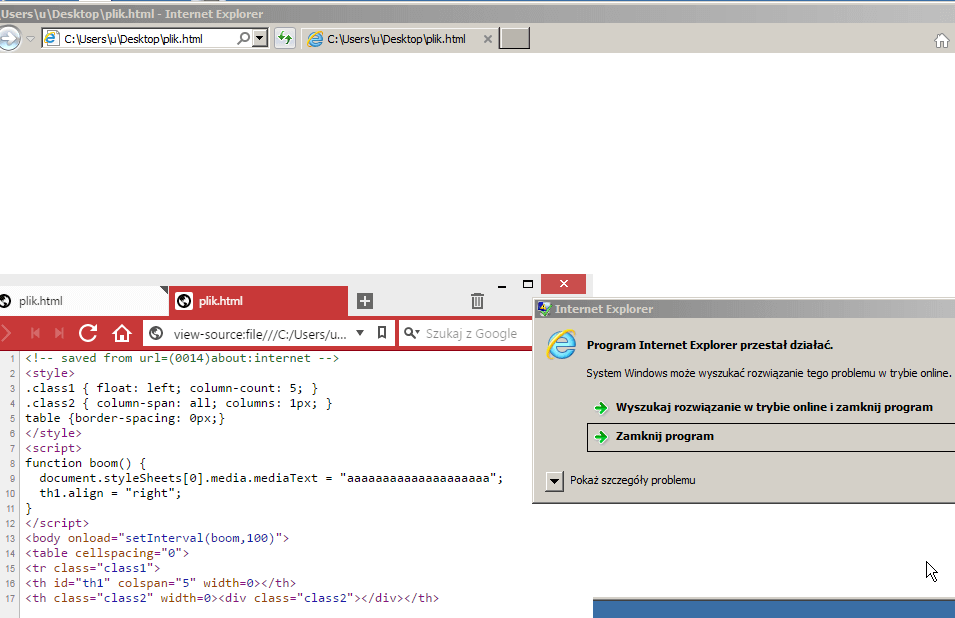Screen dimensions: 955x618
Task: Bookmark the page in Opera
Action: (x=382, y=333)
